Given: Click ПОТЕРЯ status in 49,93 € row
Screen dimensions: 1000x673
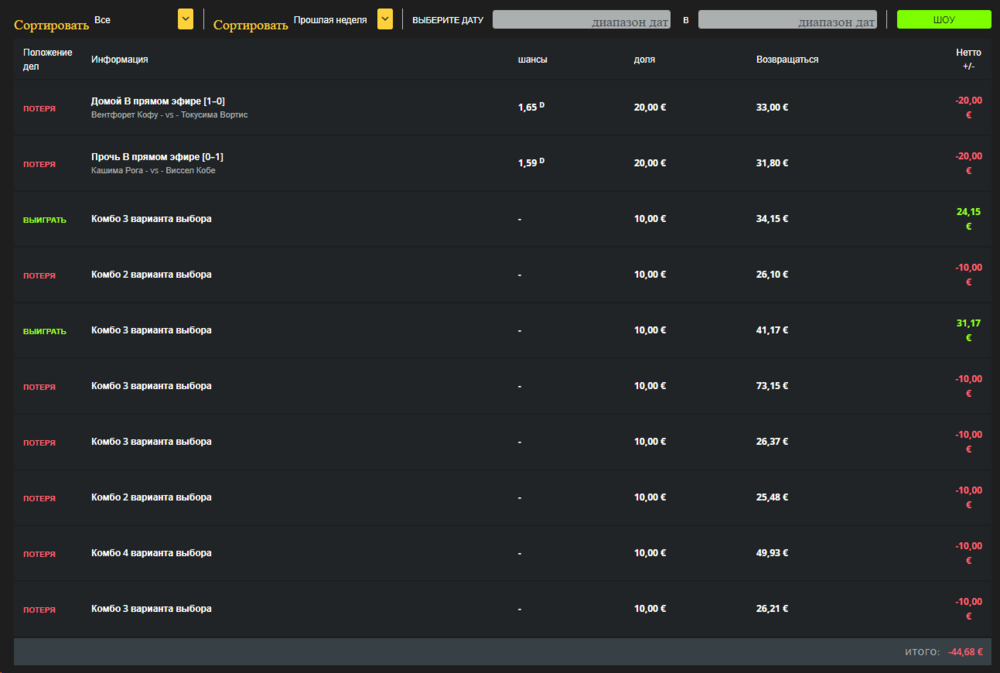Looking at the screenshot, I should point(40,554).
